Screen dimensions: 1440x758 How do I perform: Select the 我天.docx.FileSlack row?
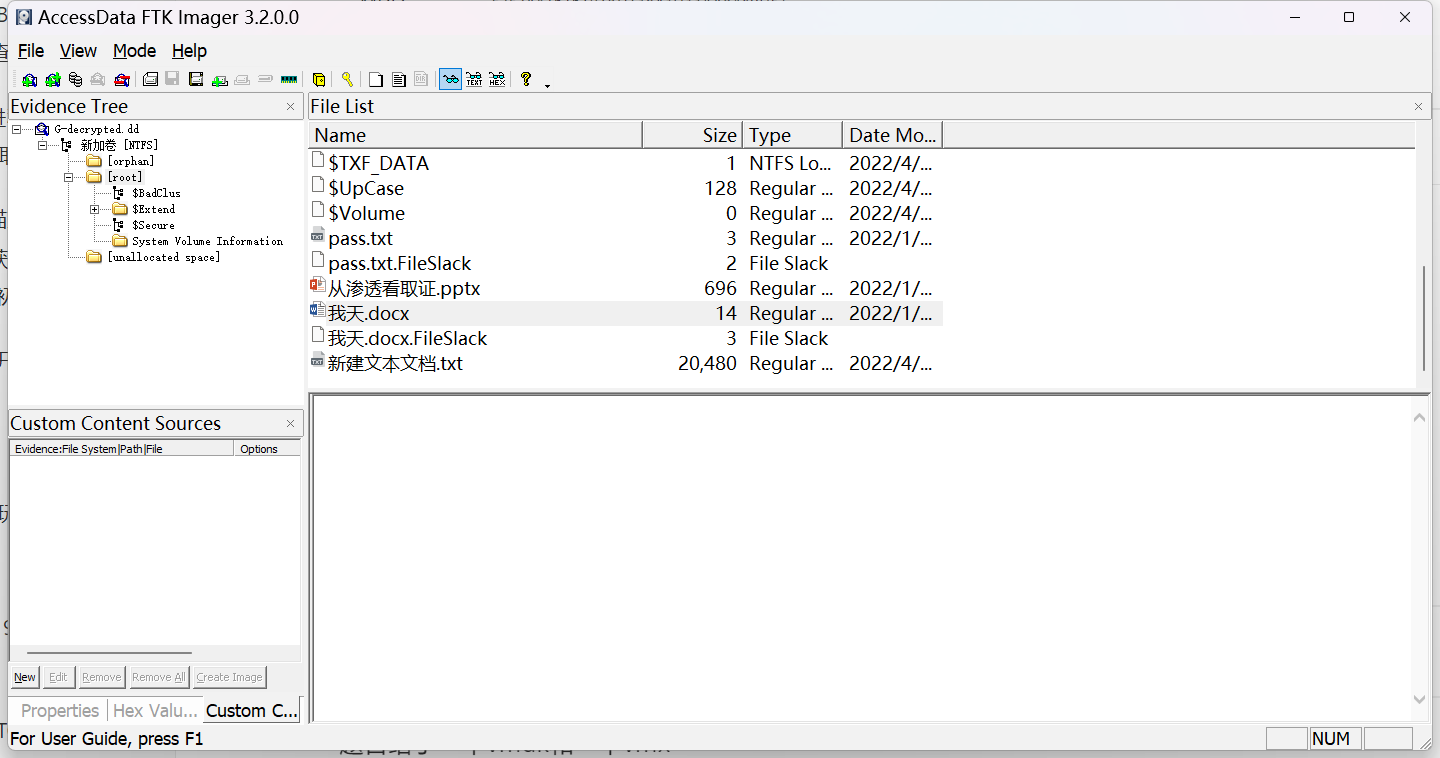point(625,338)
